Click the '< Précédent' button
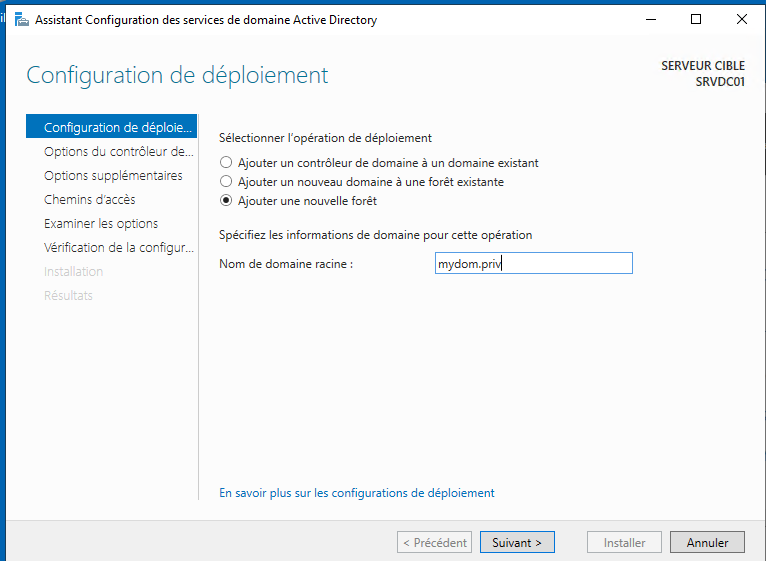This screenshot has width=766, height=561. pos(434,542)
